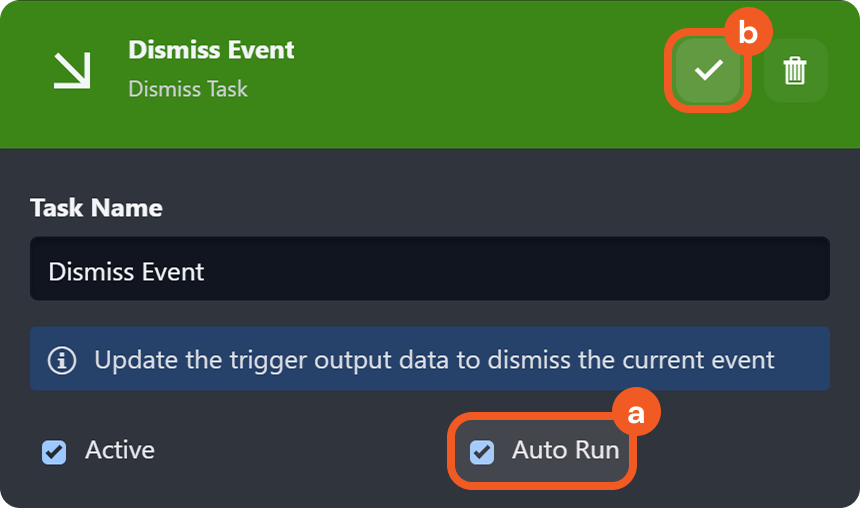
Task: Click the "Auto Run" label text
Action: pos(565,450)
